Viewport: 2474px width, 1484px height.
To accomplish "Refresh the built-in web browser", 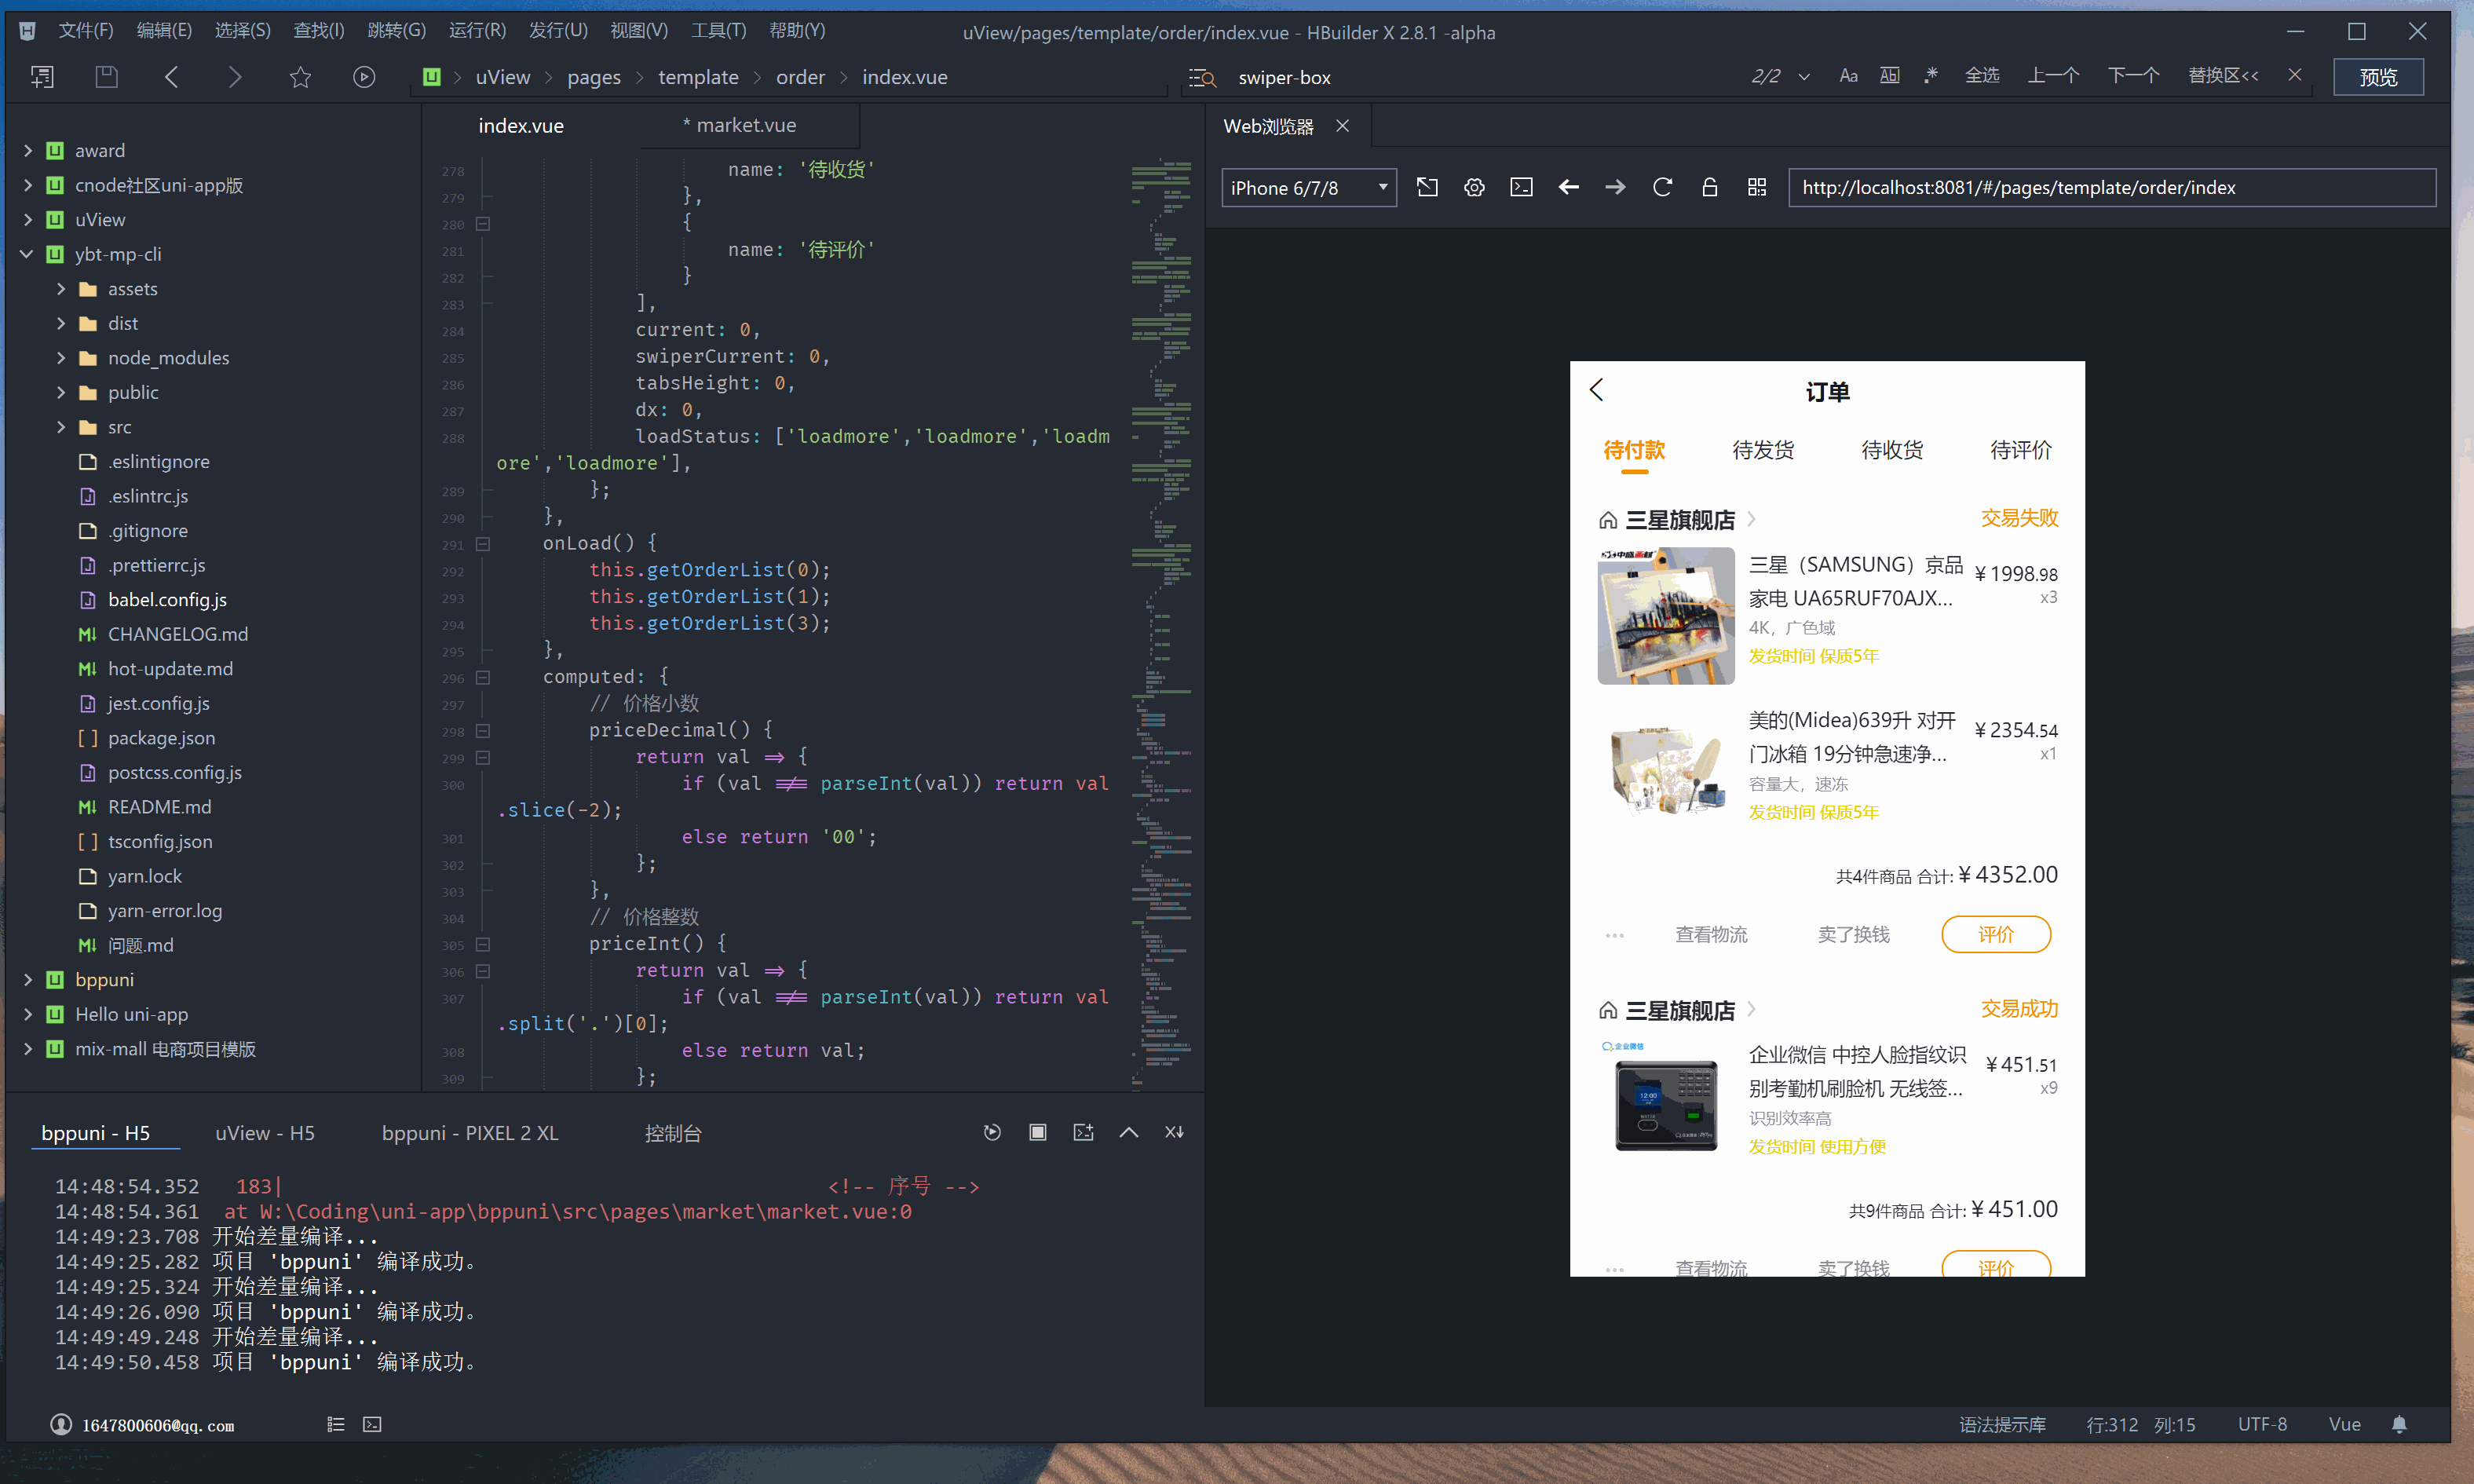I will pyautogui.click(x=1662, y=187).
